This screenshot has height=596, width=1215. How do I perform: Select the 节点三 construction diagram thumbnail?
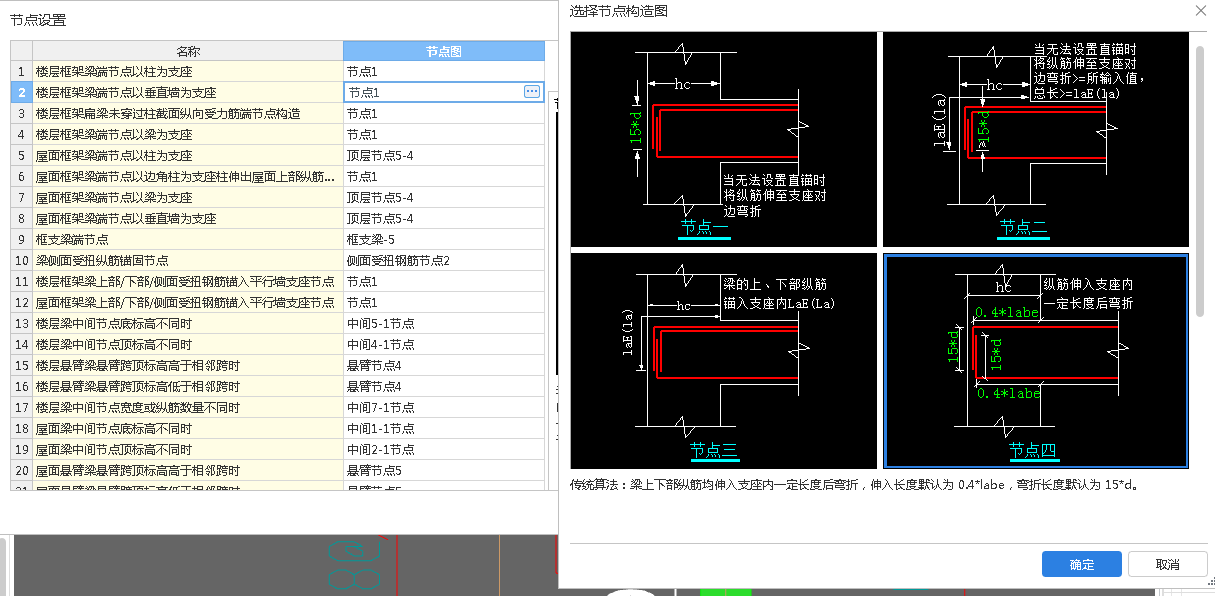[723, 360]
